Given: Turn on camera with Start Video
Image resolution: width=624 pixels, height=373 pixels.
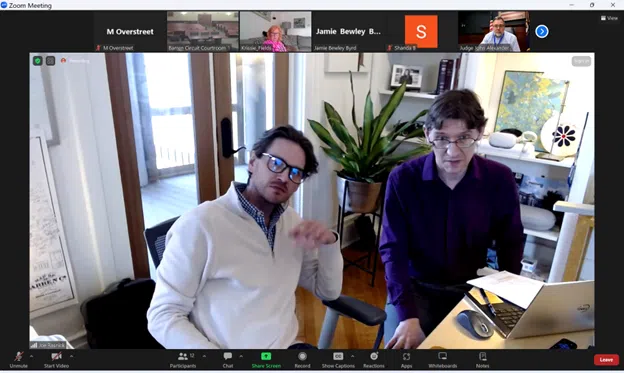Looking at the screenshot, I should coord(57,360).
